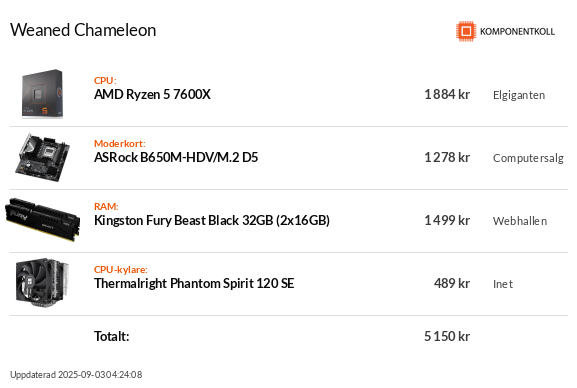Image resolution: width=577 pixels, height=388 pixels.
Task: Click the Komponentkoll chip logo icon
Action: pos(466,31)
